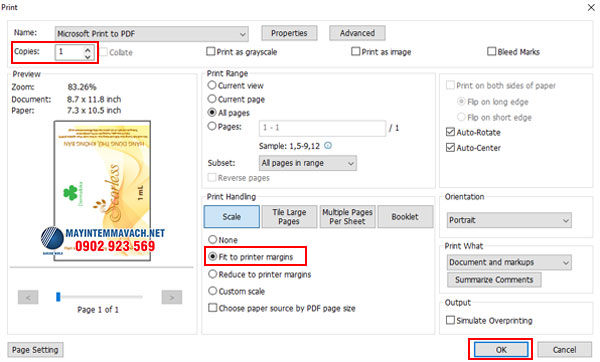Confirm printing with OK
Viewport: 600px width, 362px height.
(501, 349)
